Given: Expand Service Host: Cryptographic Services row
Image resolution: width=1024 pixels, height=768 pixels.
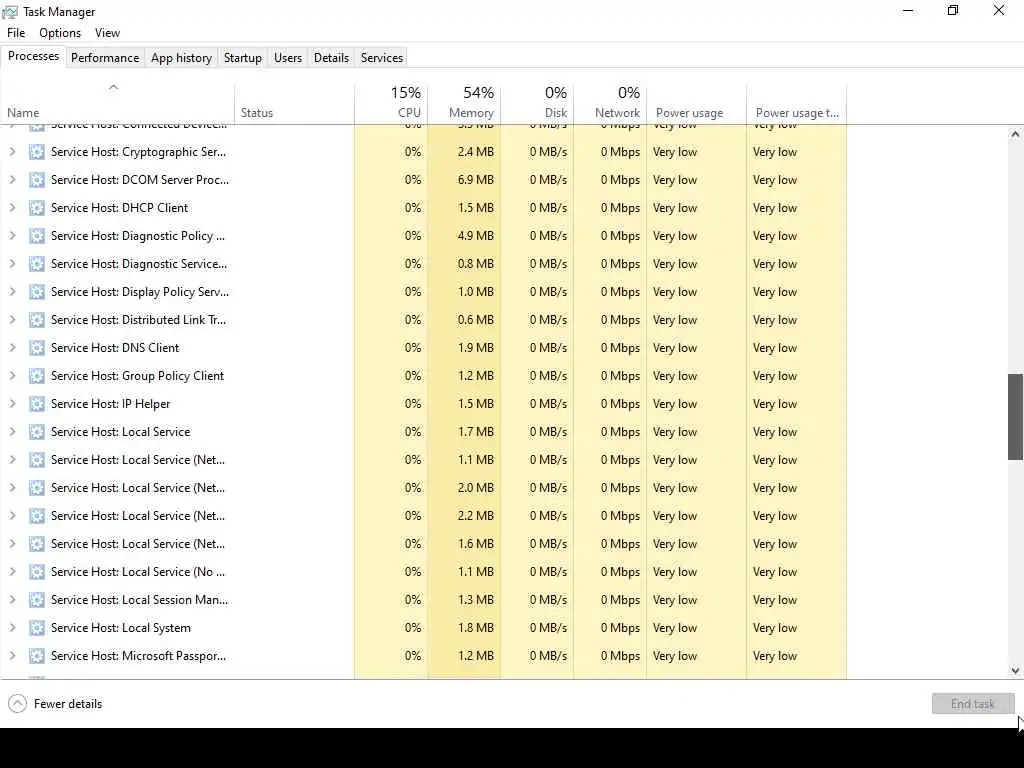Looking at the screenshot, I should click(x=12, y=152).
